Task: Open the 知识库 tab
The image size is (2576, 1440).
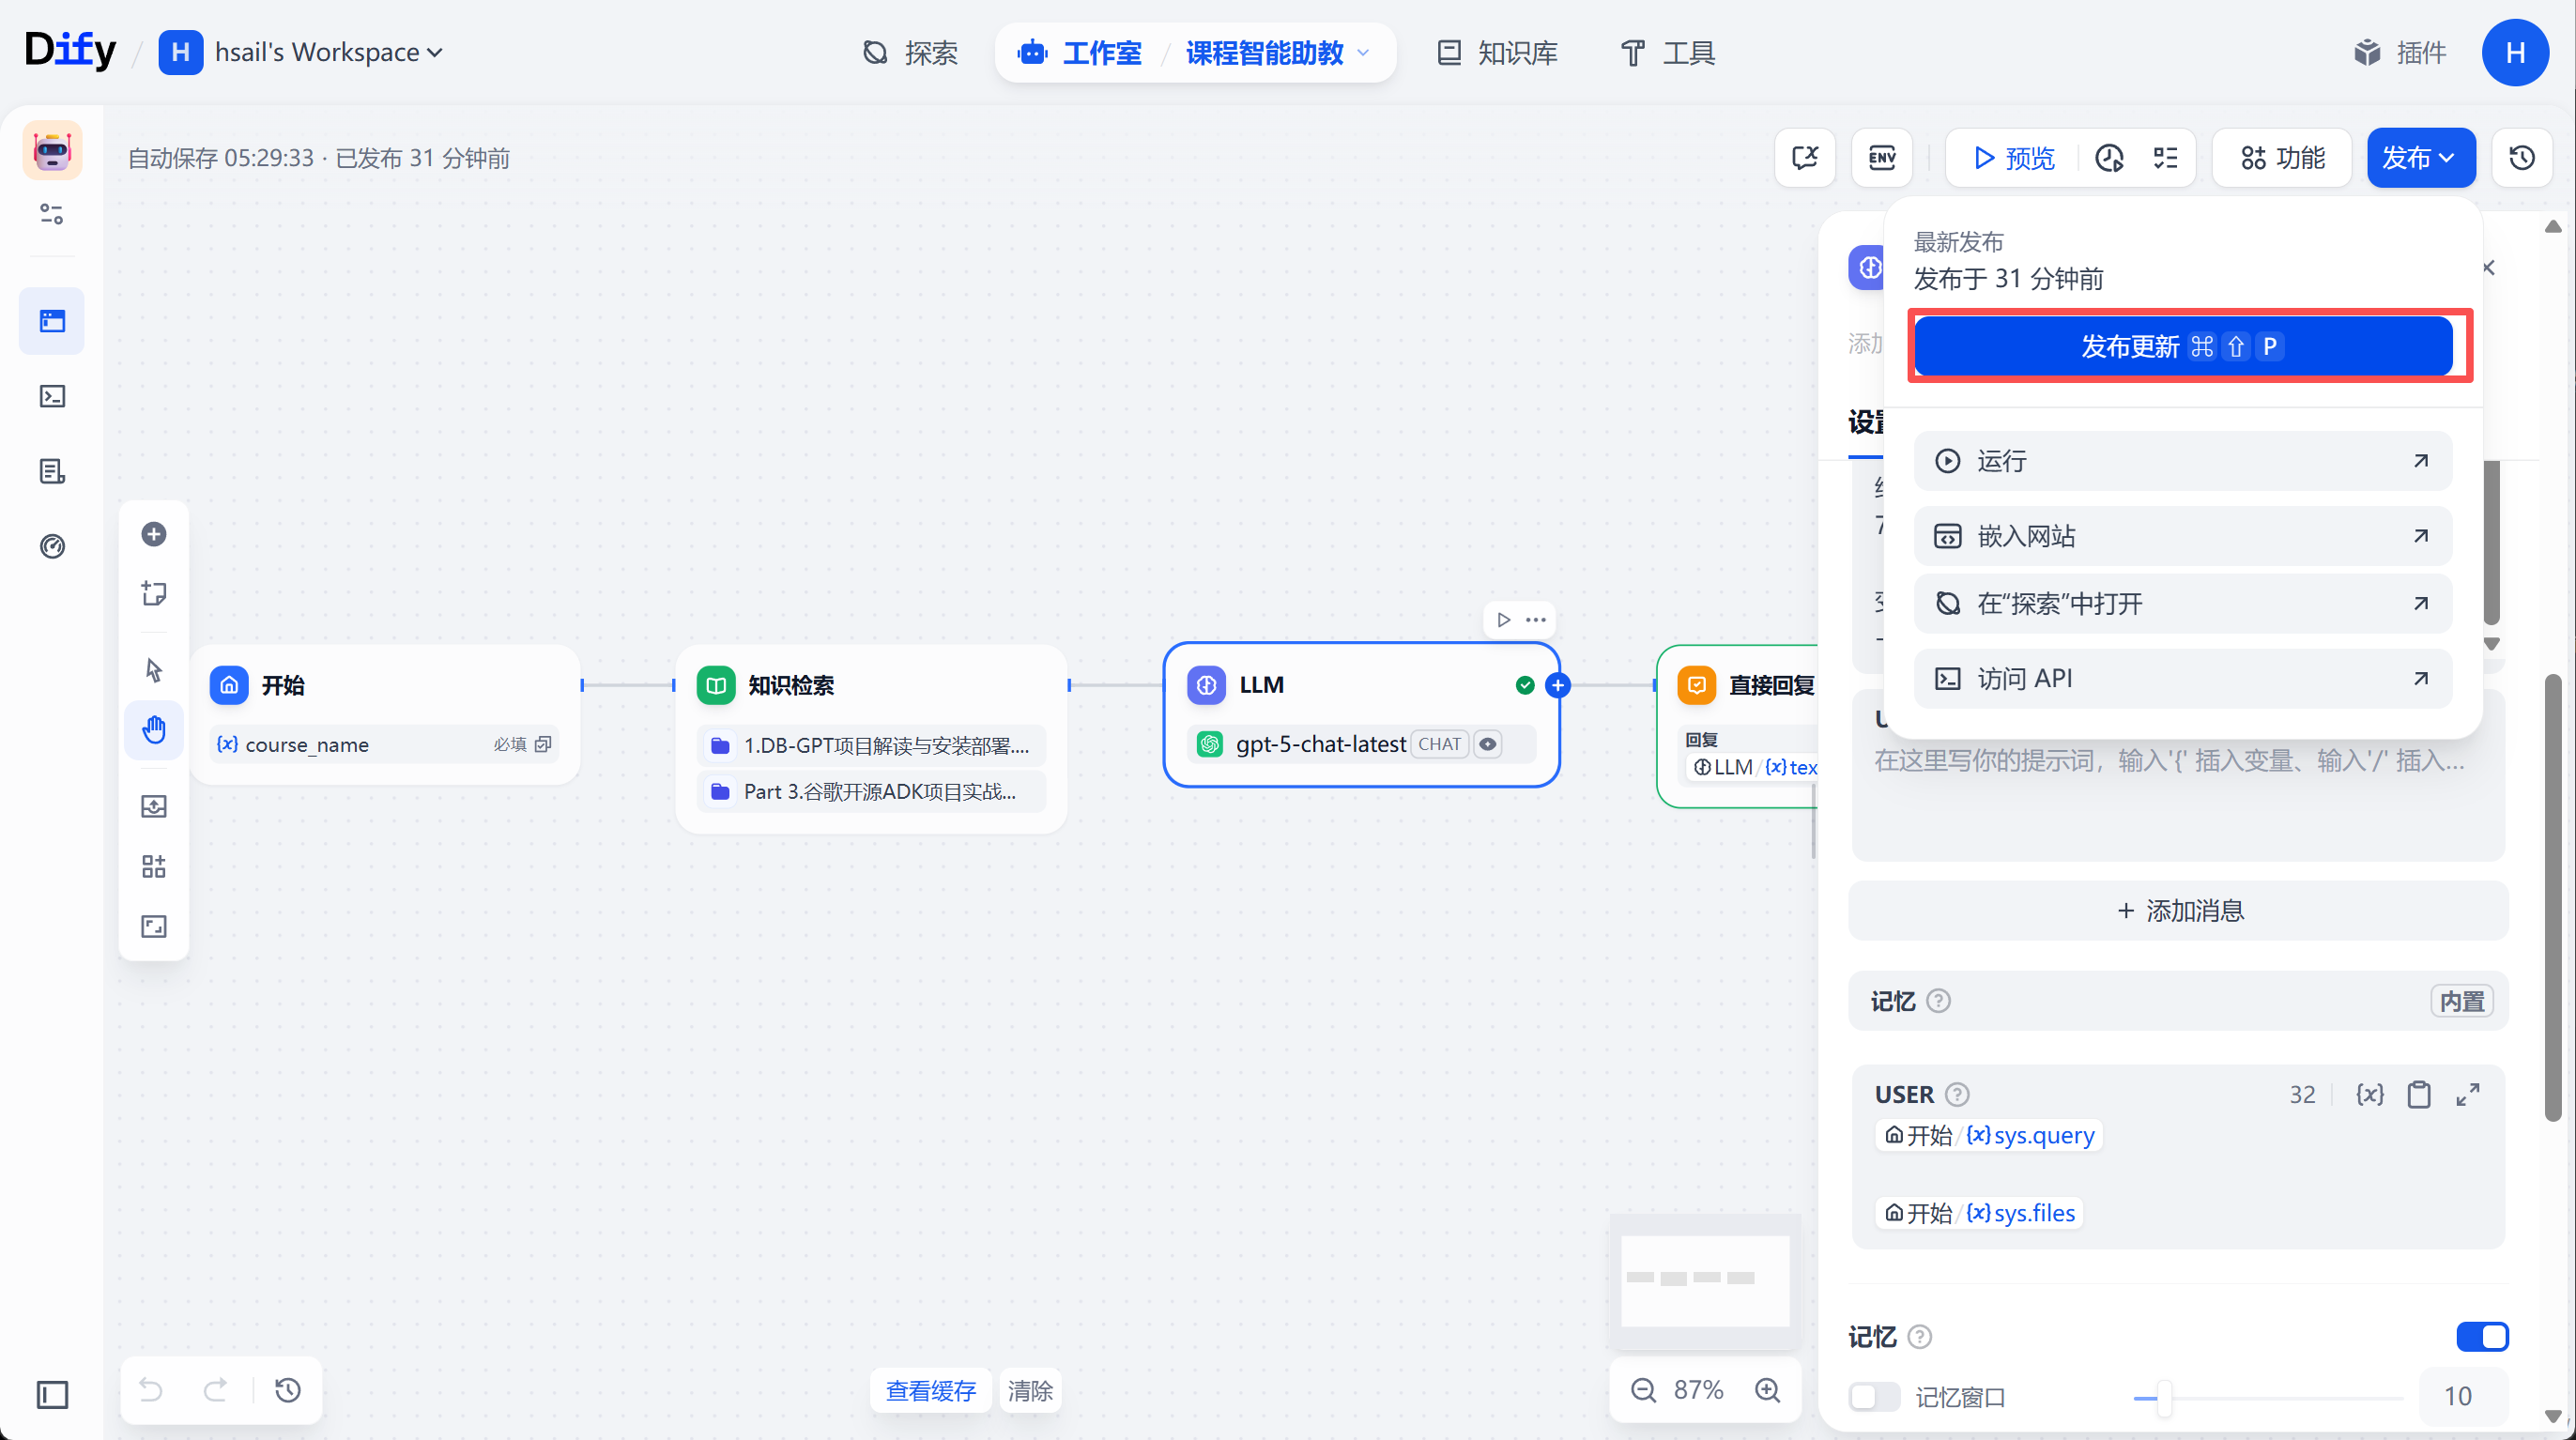Action: pos(1497,52)
